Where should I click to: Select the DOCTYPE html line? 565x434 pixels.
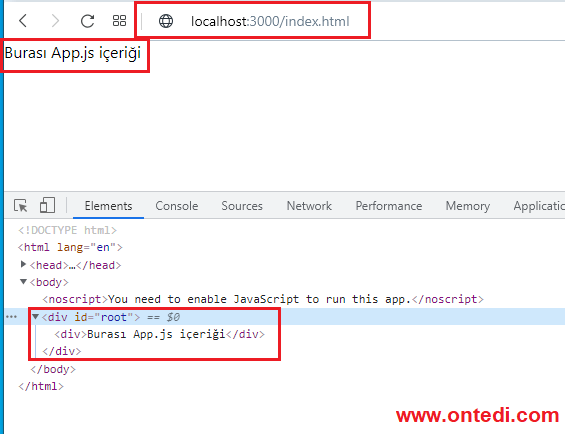[x=67, y=230]
